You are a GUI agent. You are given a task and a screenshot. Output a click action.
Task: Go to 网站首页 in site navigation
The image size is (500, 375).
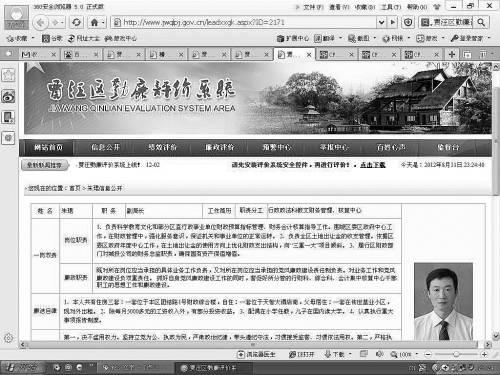48,147
